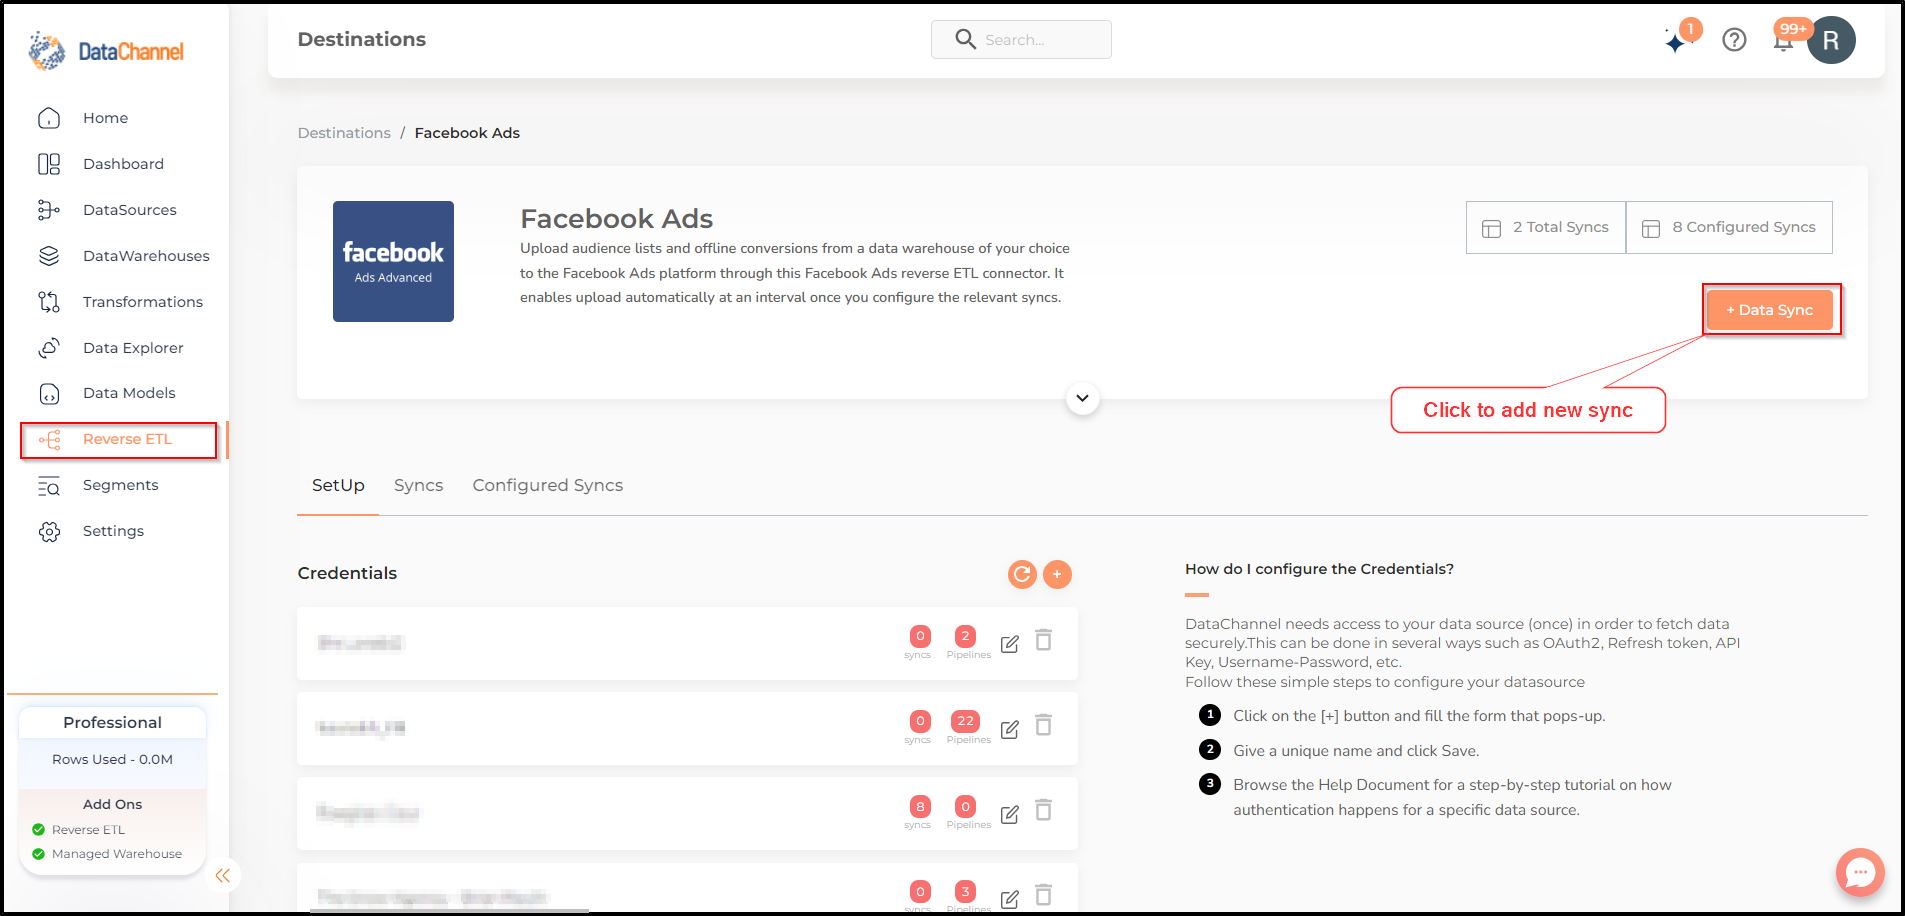Edit credential with 3 pipelines
This screenshot has height=916, width=1905.
tap(1010, 899)
